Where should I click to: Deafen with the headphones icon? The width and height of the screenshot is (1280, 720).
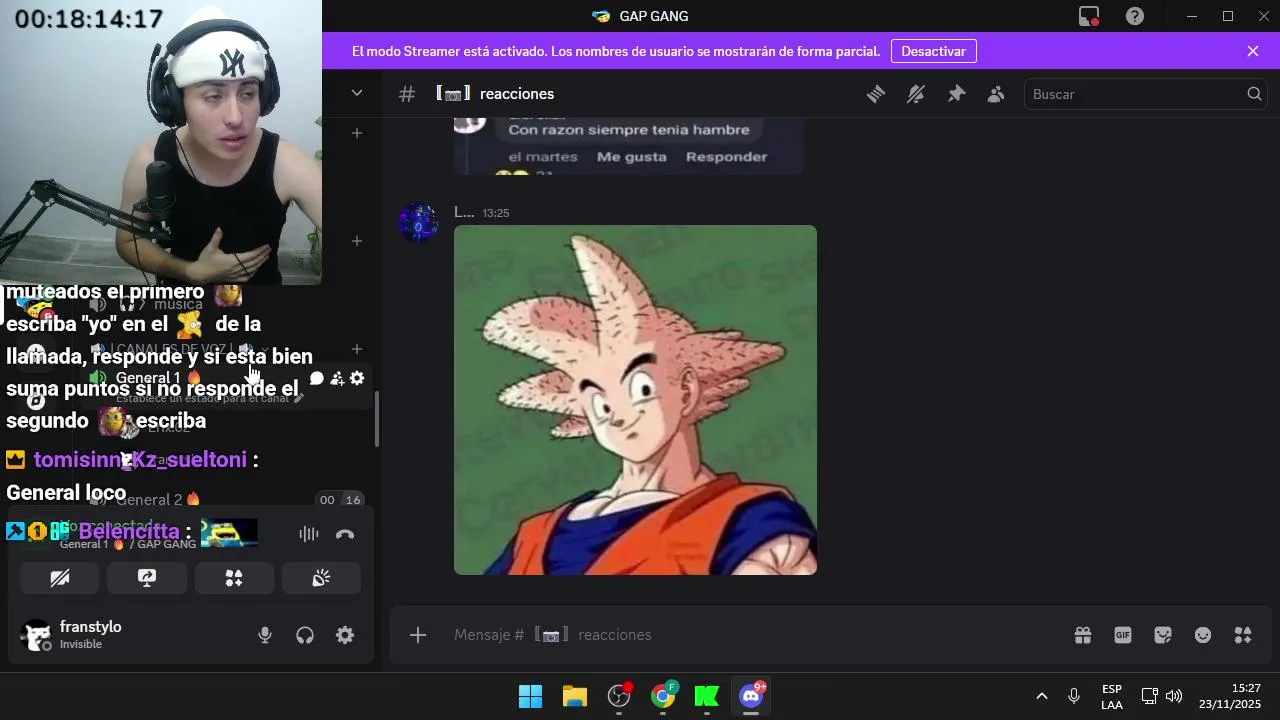pos(305,635)
